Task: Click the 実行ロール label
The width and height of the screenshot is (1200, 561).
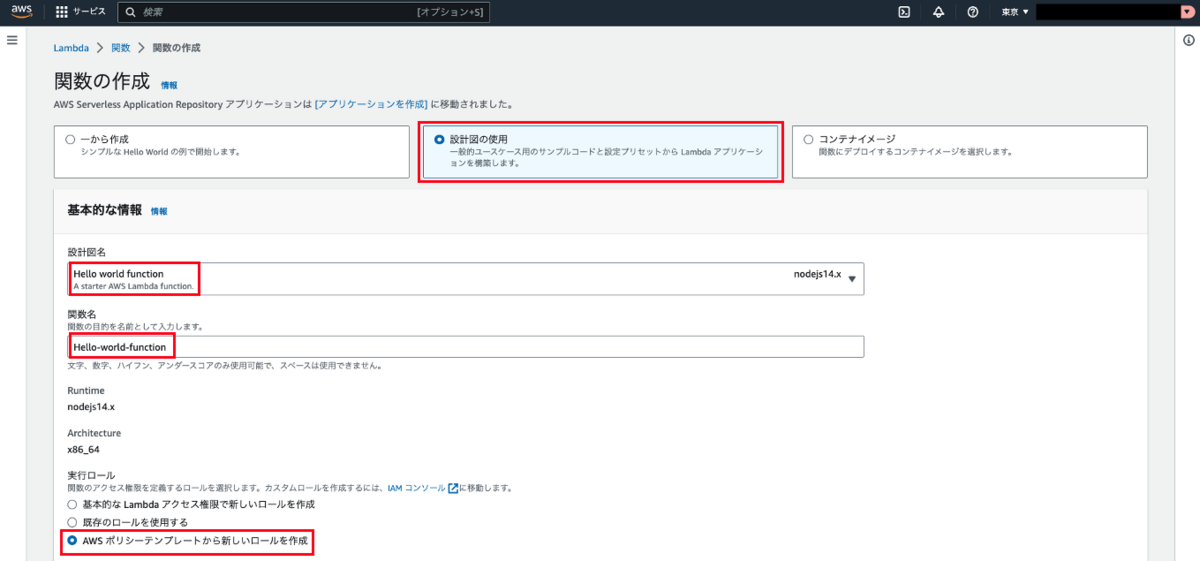Action: [x=91, y=475]
